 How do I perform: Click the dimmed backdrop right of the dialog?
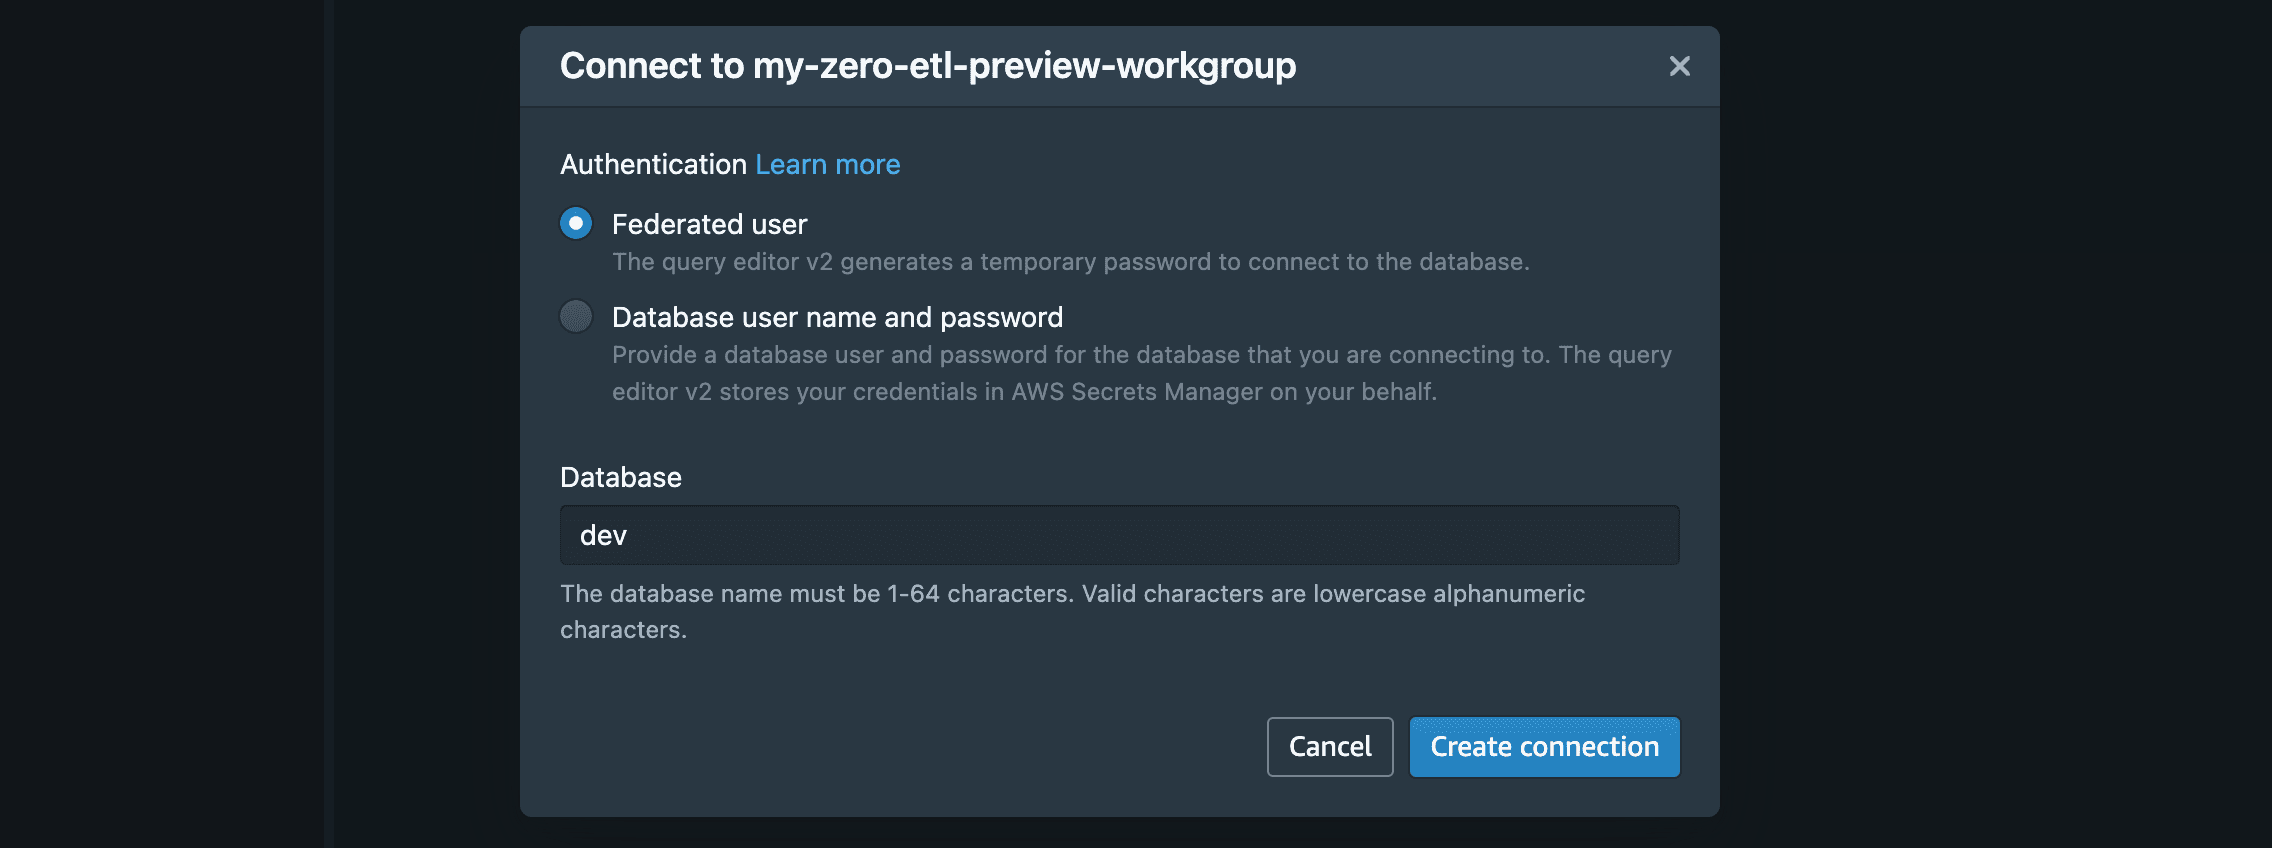(1995, 424)
